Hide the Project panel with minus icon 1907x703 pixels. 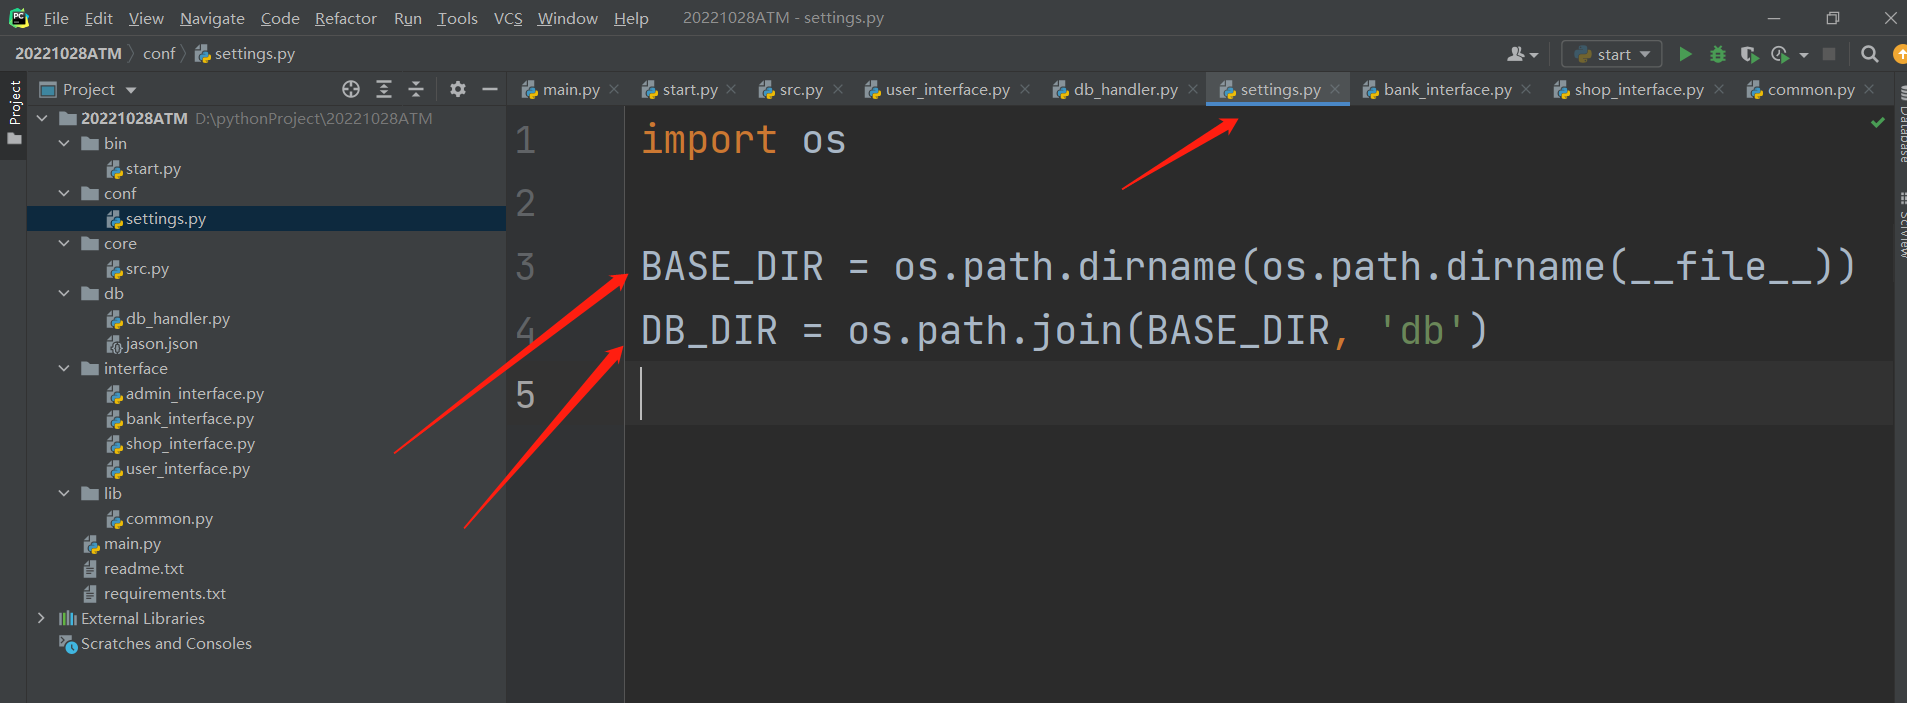point(490,89)
